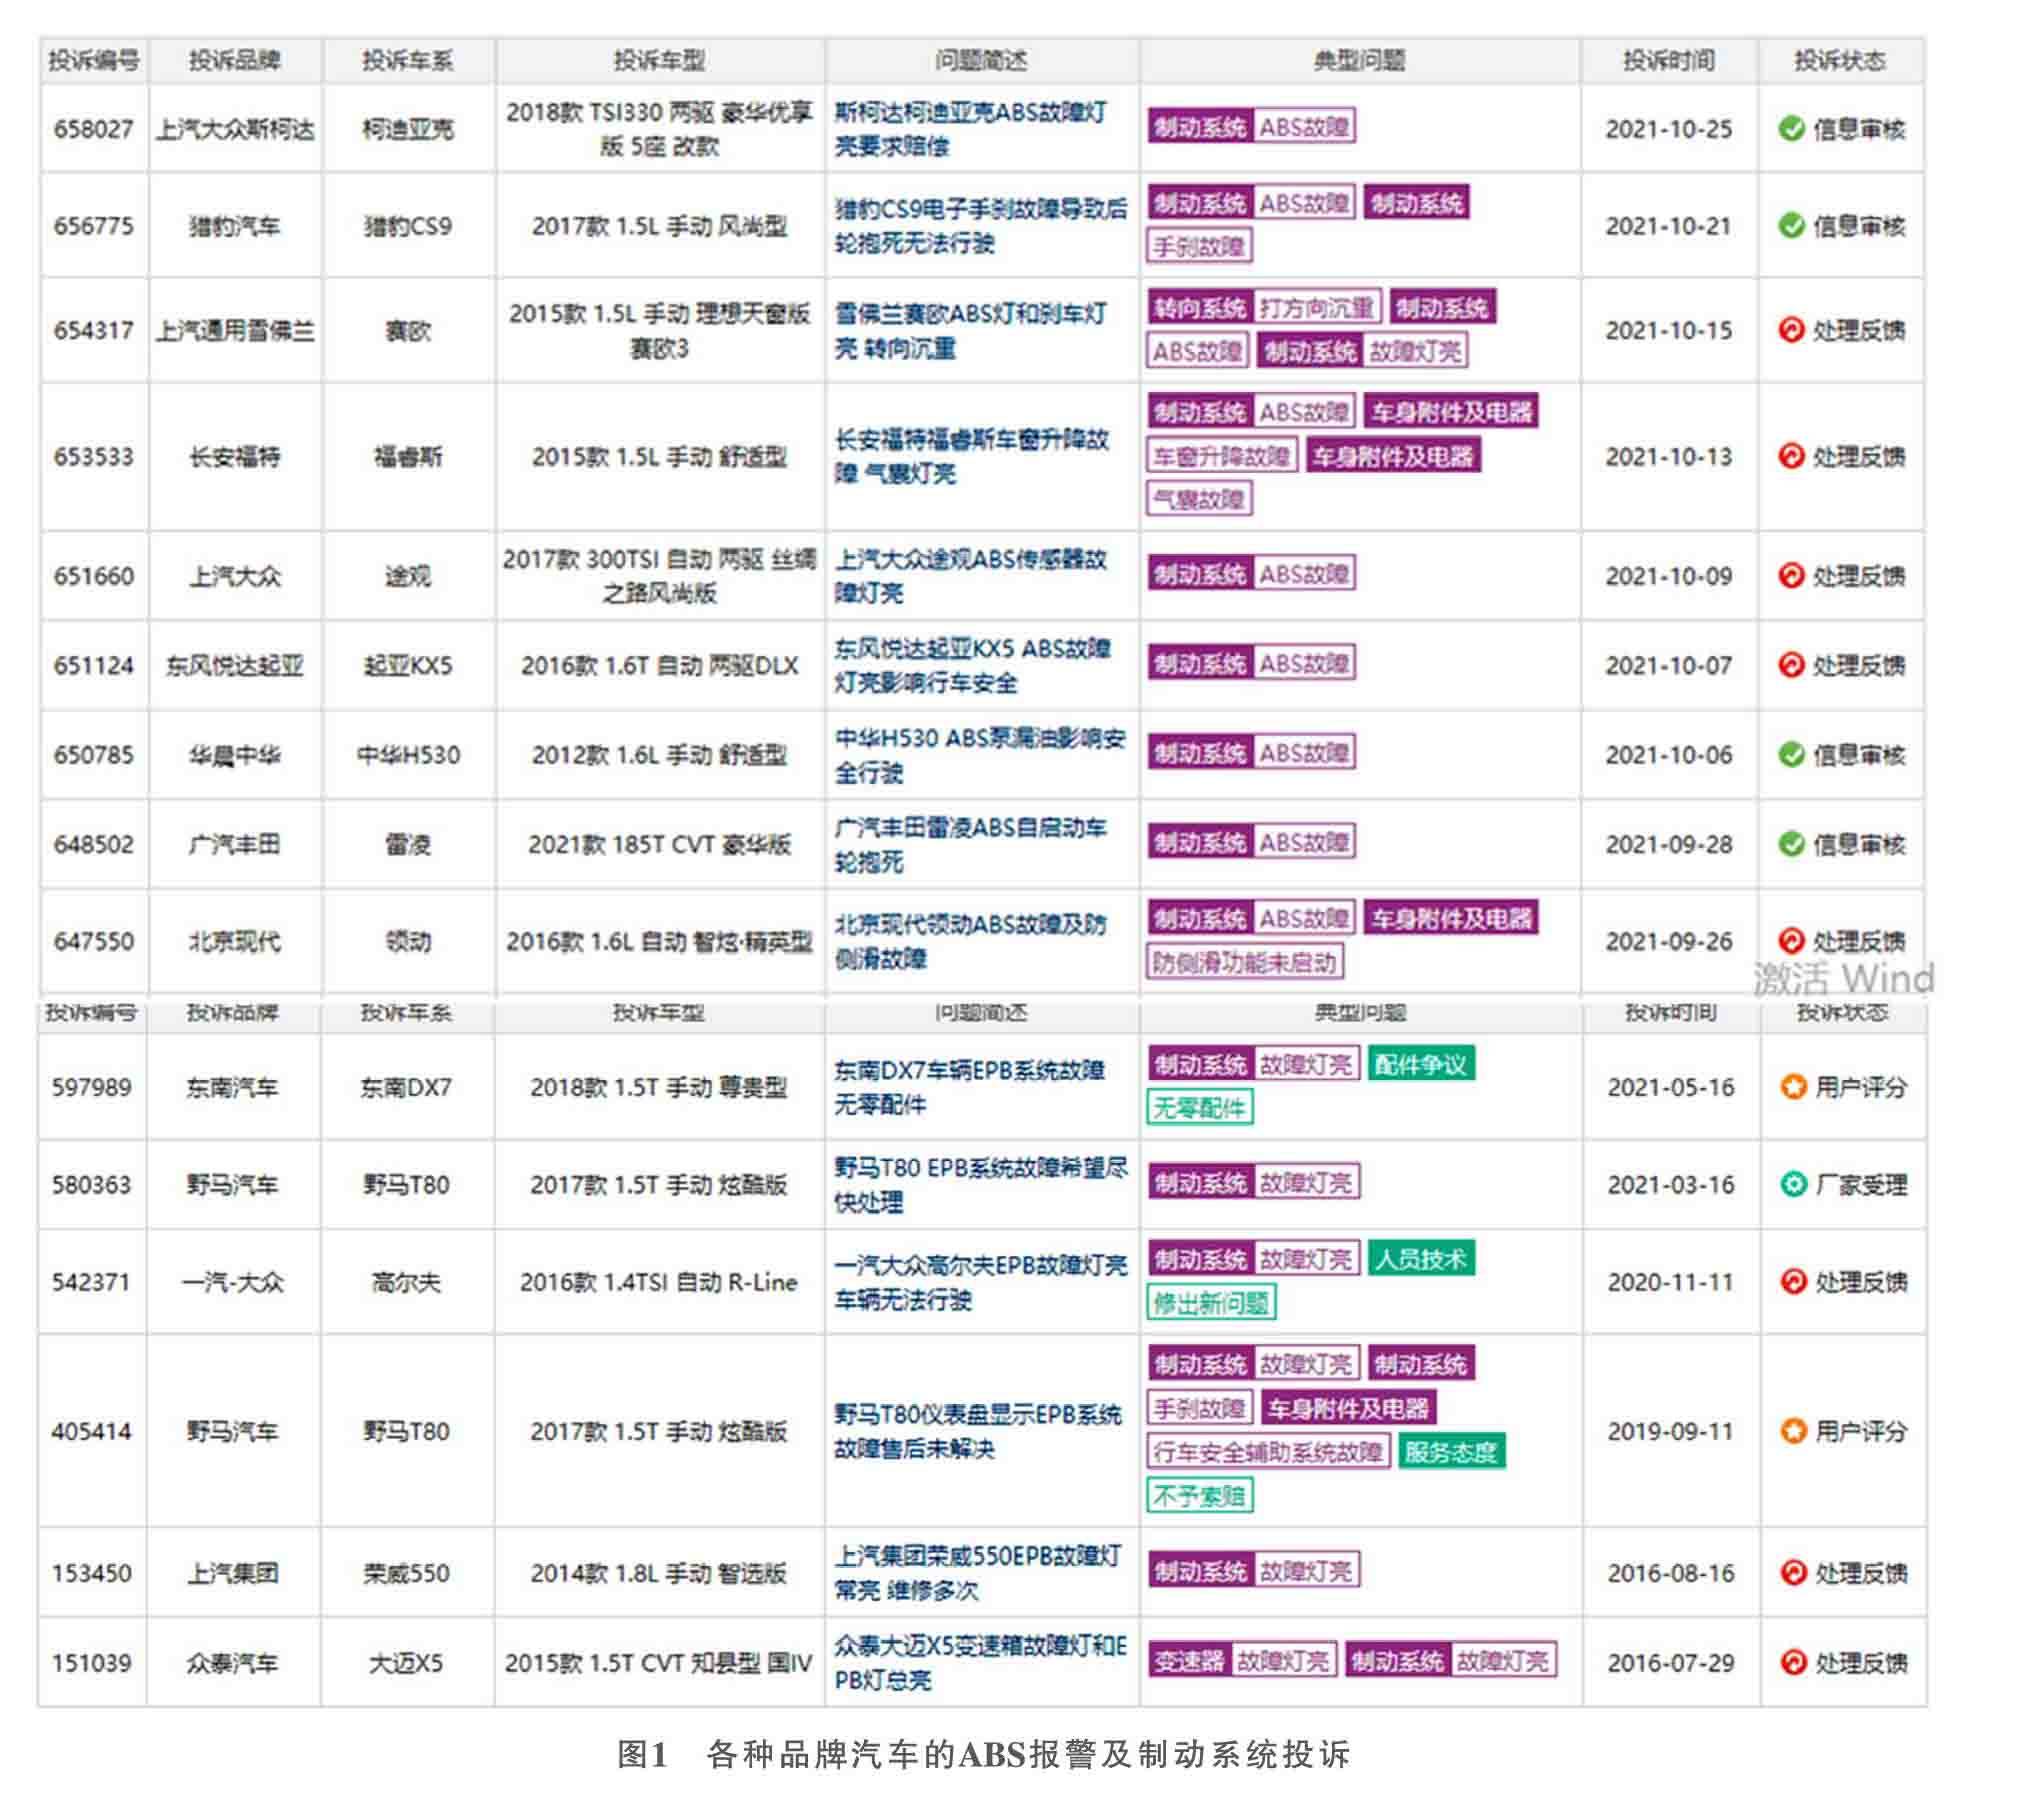Click the green 配件争议 tag
The width and height of the screenshot is (2036, 1816).
pos(1421,1065)
